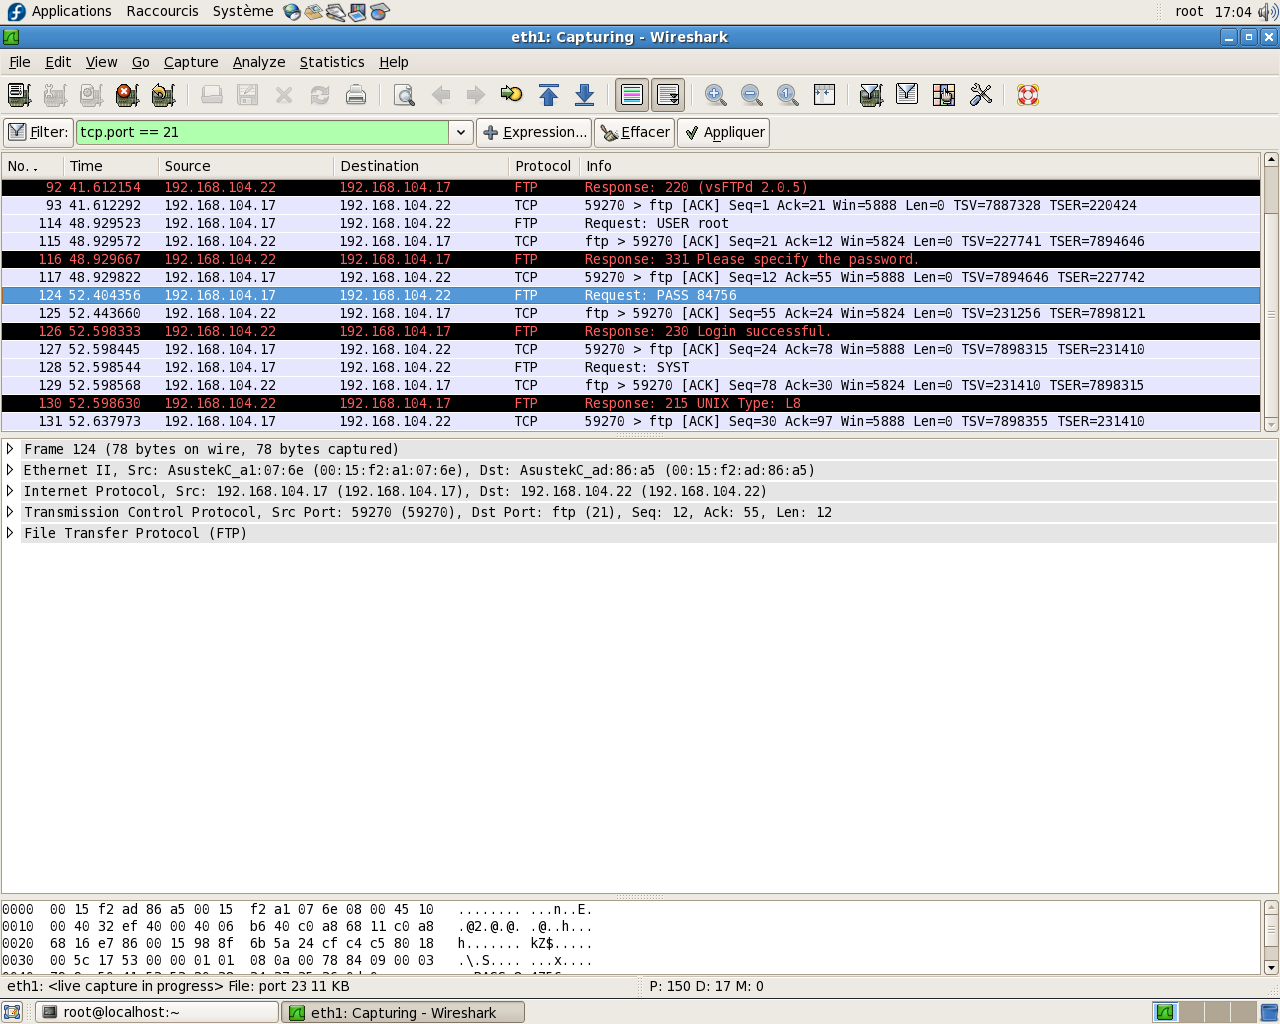1280x1024 pixels.
Task: Open the Statistics menu
Action: [x=332, y=62]
